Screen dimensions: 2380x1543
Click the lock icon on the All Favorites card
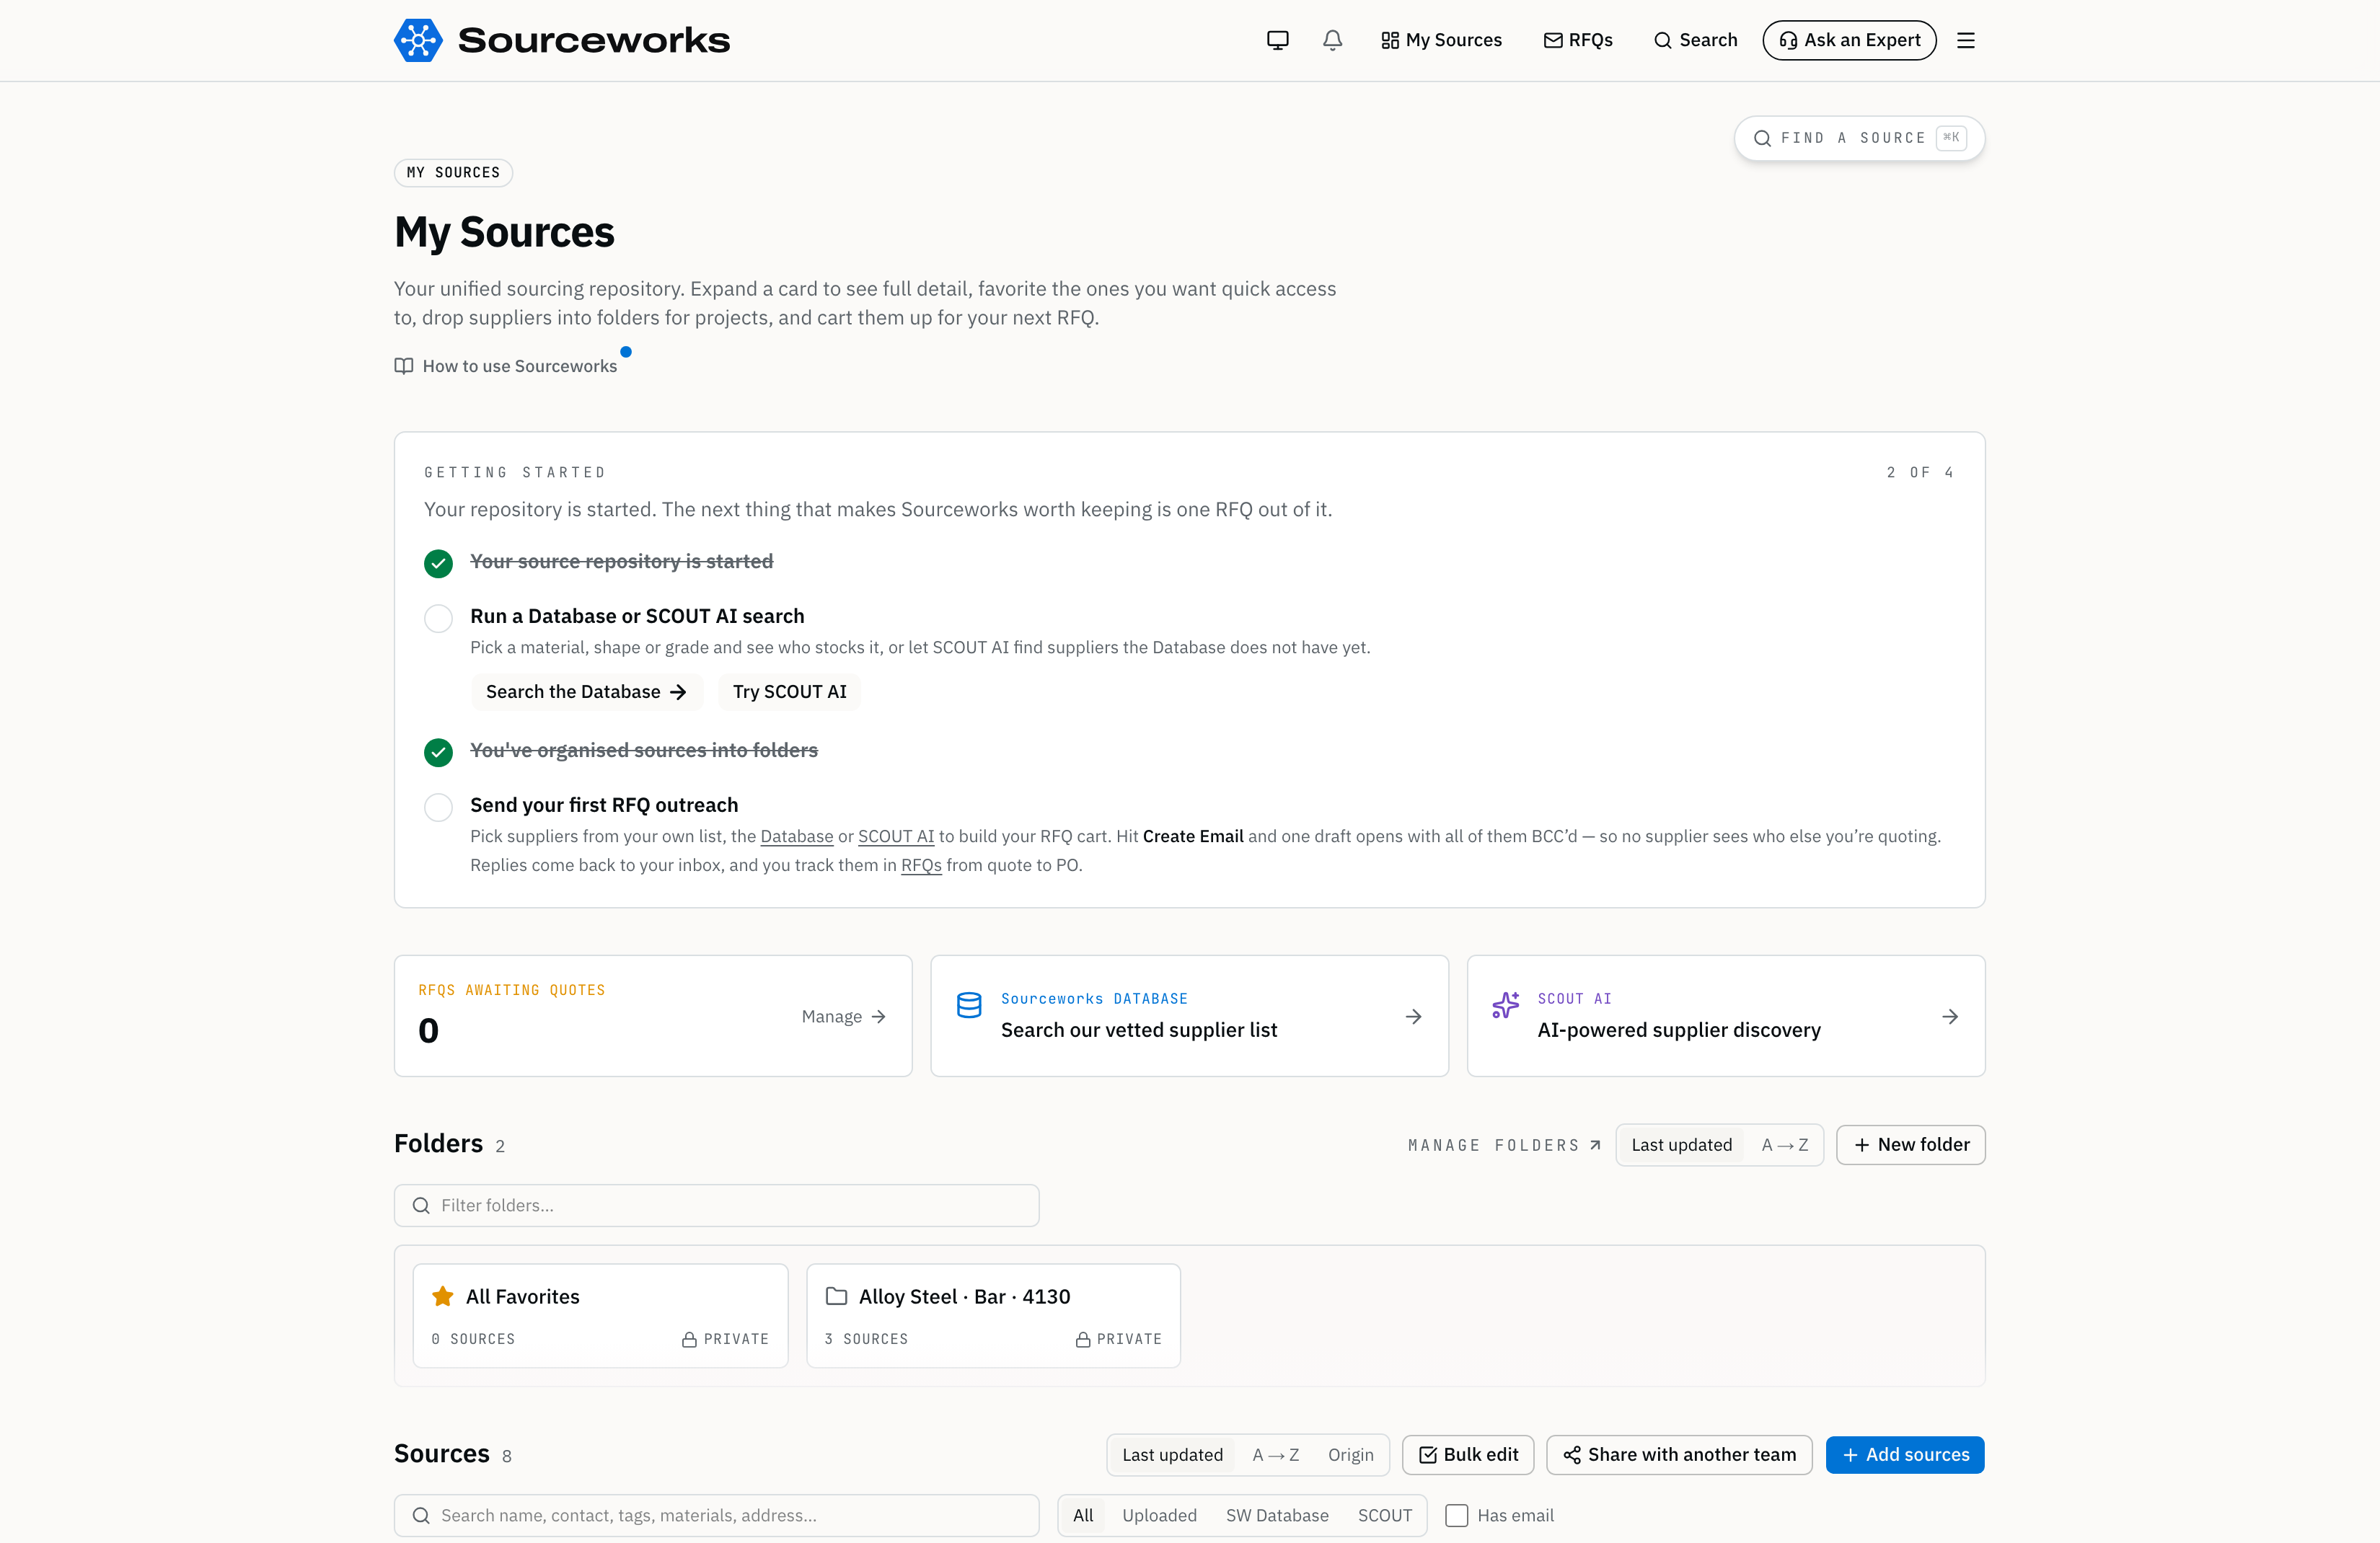pyautogui.click(x=689, y=1339)
